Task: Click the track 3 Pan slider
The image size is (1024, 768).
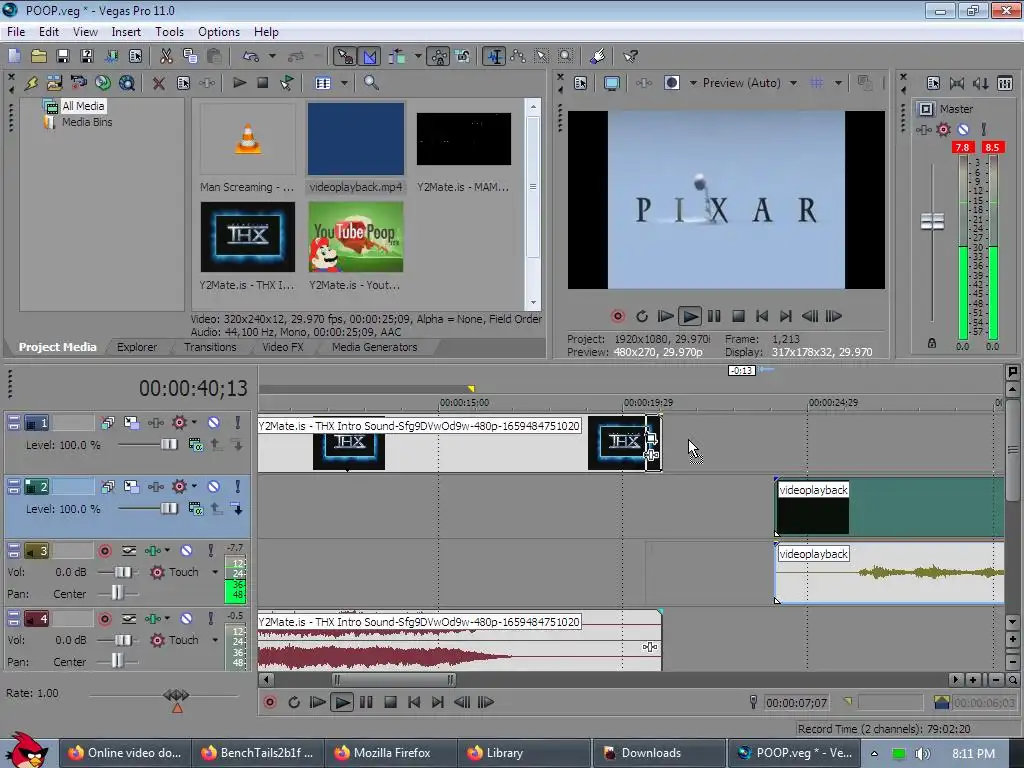Action: pos(117,594)
